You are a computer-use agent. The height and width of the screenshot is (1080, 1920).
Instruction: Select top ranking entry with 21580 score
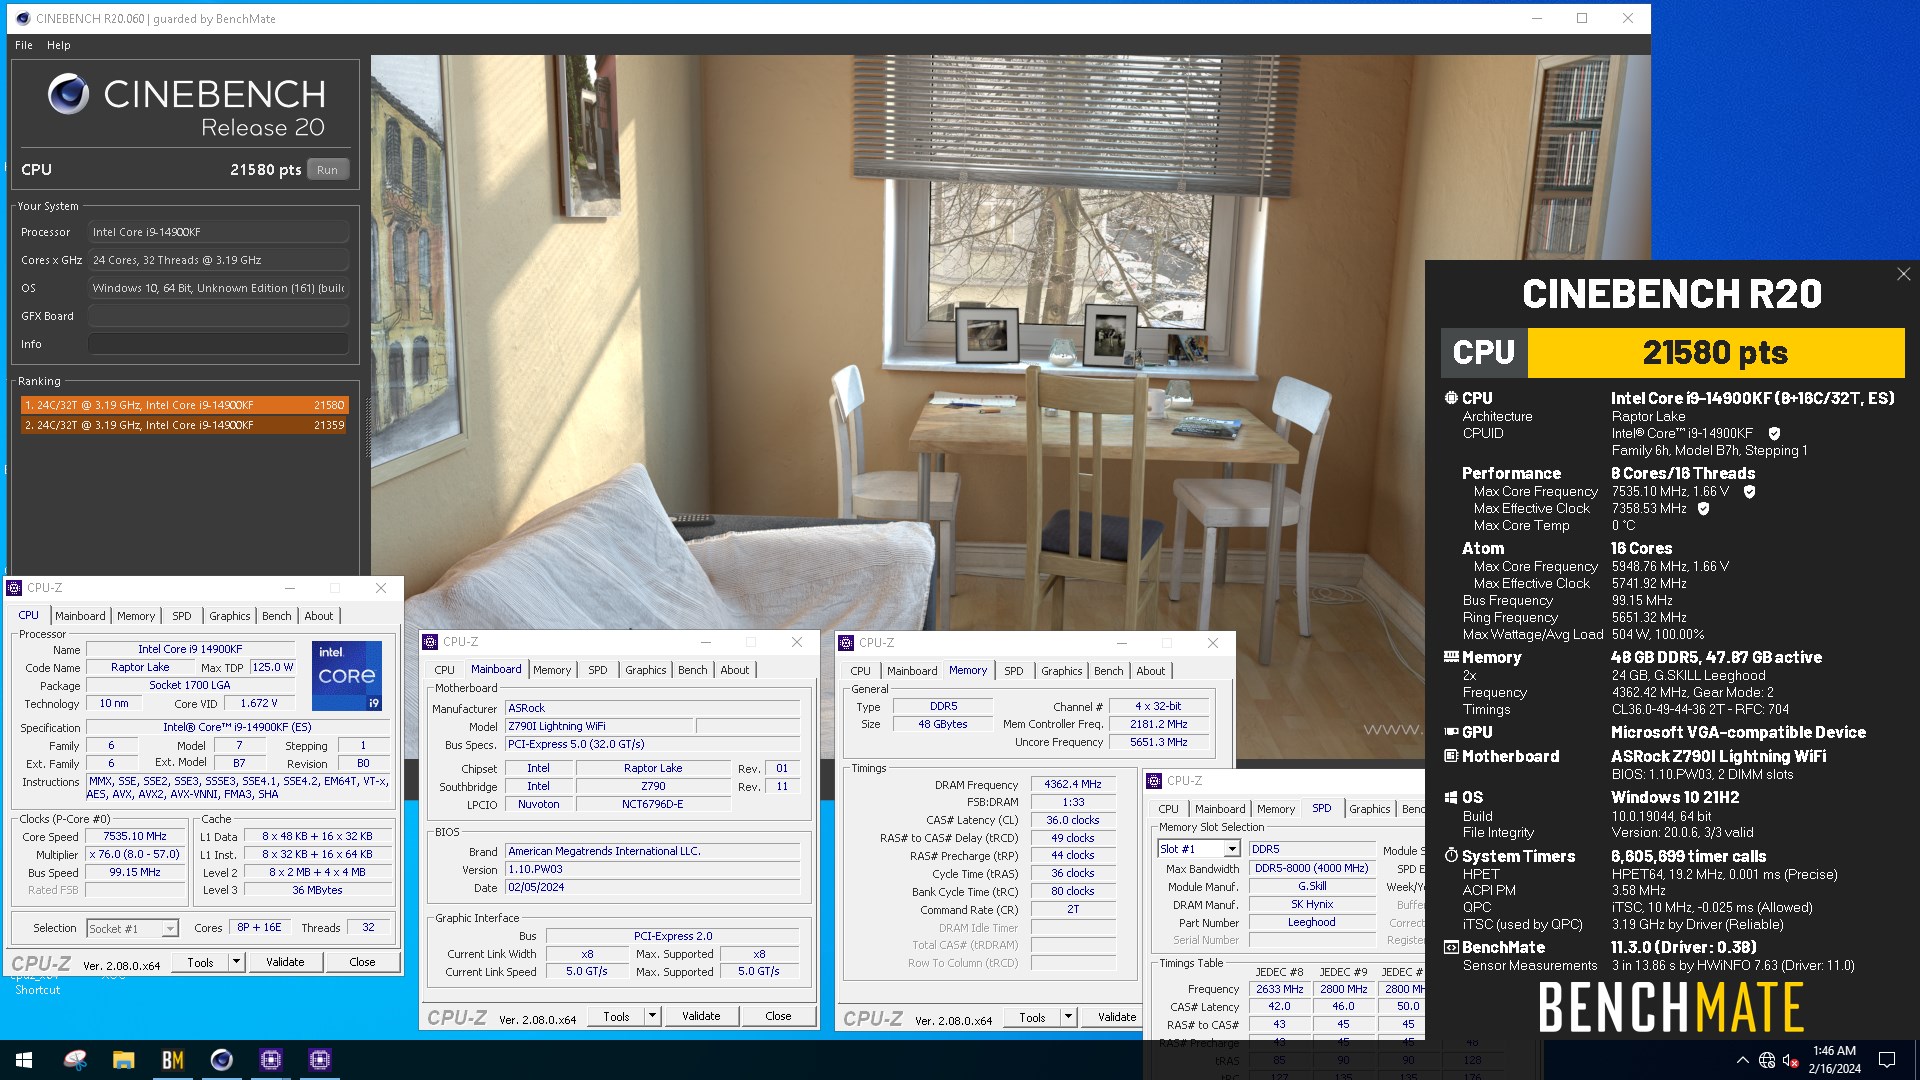184,405
